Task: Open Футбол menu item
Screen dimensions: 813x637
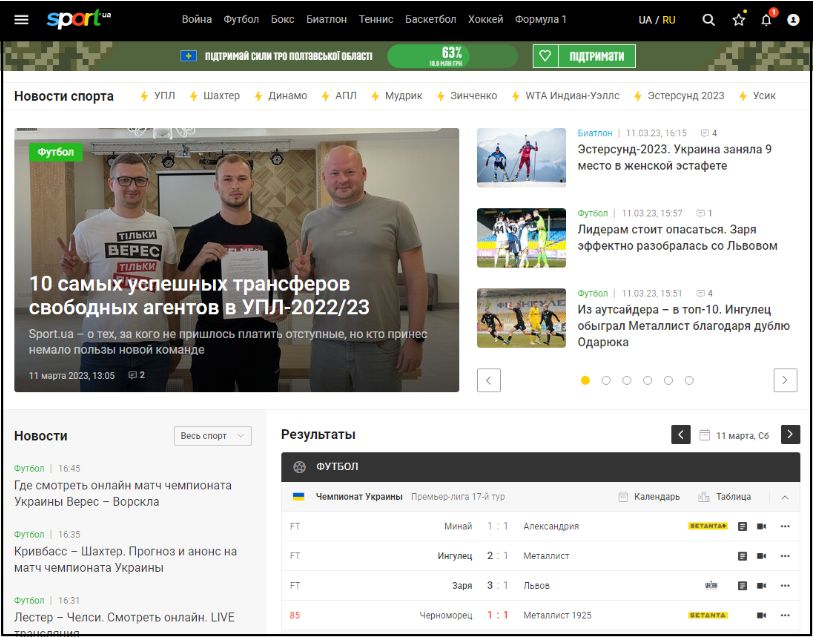Action: pyautogui.click(x=241, y=20)
